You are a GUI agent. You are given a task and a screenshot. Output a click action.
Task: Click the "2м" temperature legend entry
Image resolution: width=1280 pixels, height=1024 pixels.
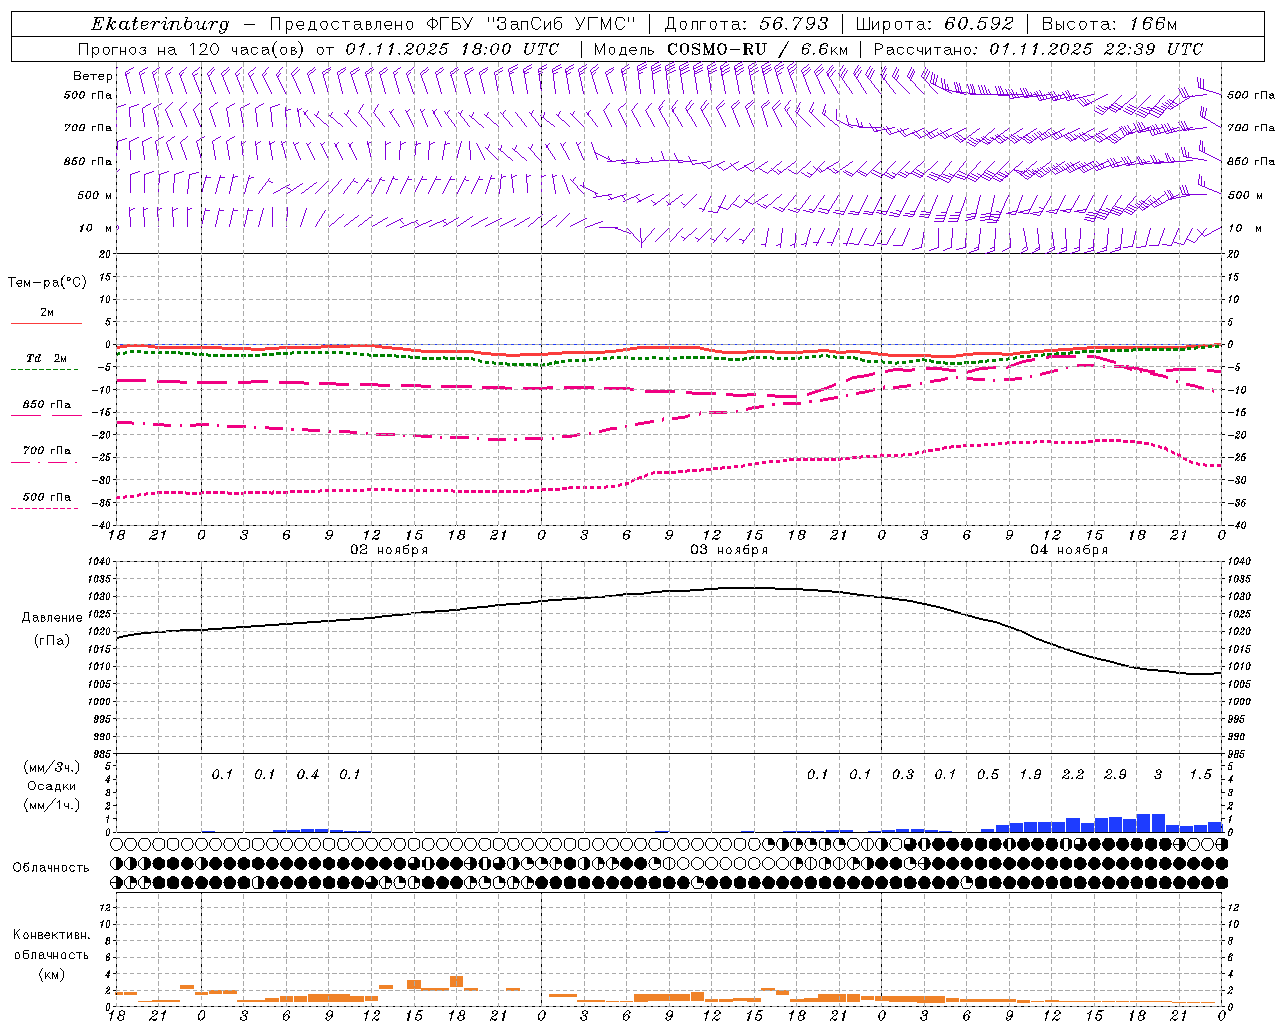coord(47,313)
